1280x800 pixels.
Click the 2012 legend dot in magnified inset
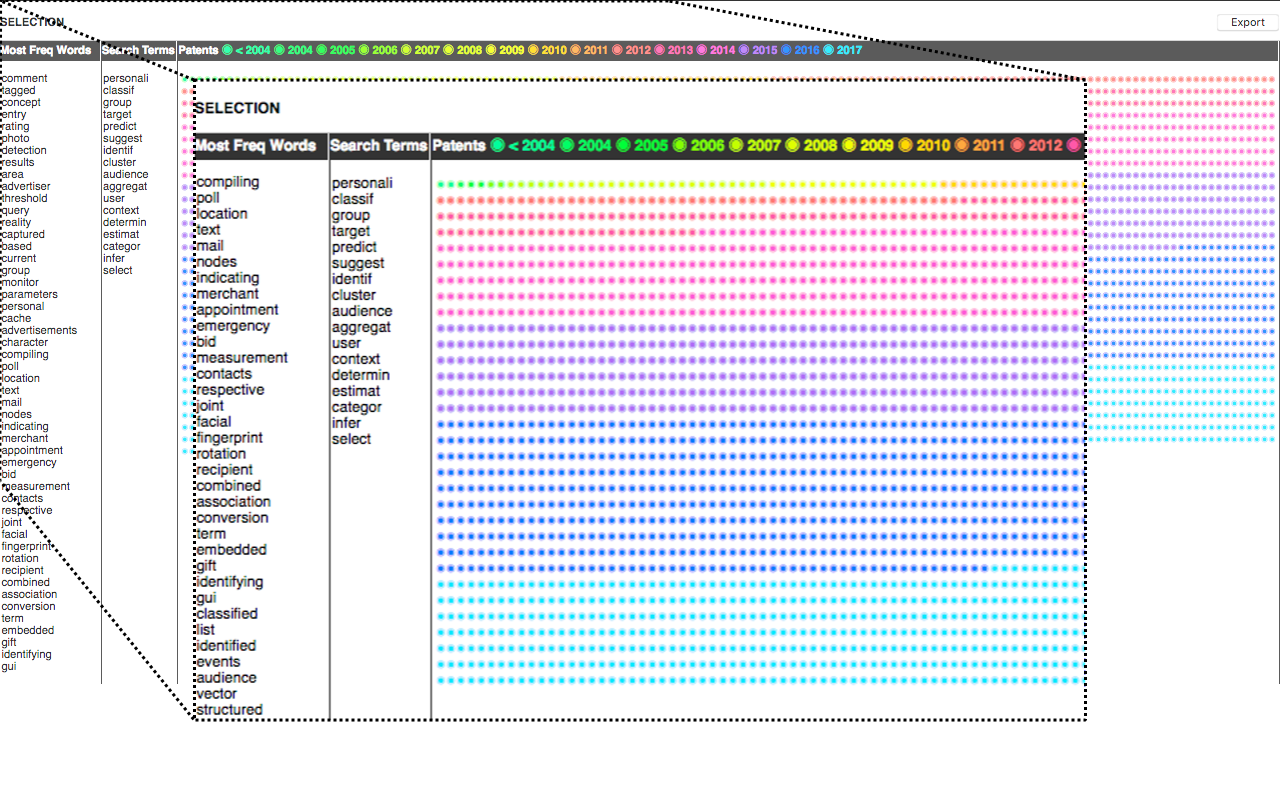(x=1017, y=145)
